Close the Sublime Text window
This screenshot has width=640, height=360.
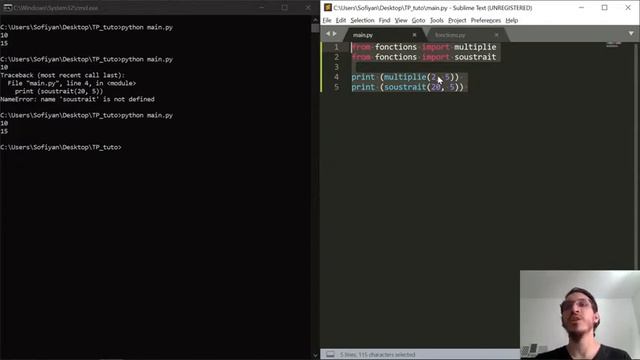628,8
